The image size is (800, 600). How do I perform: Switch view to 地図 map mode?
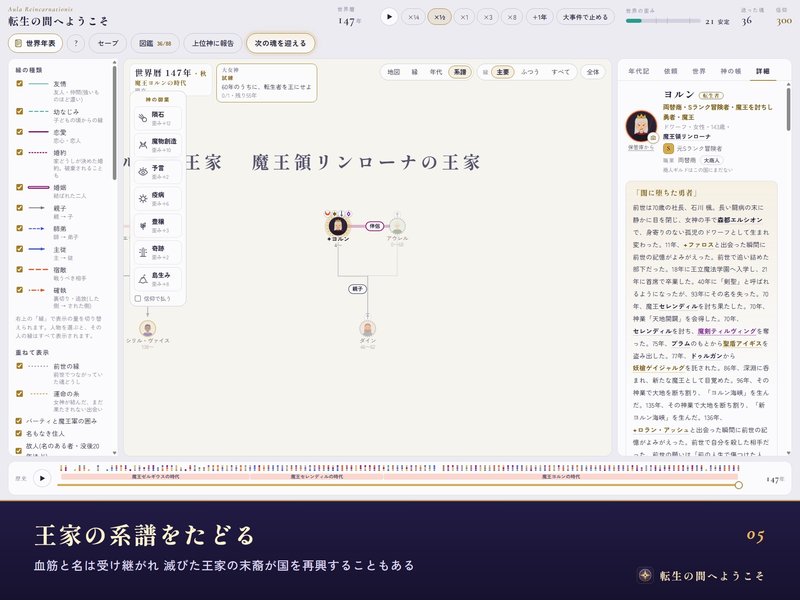click(x=393, y=72)
